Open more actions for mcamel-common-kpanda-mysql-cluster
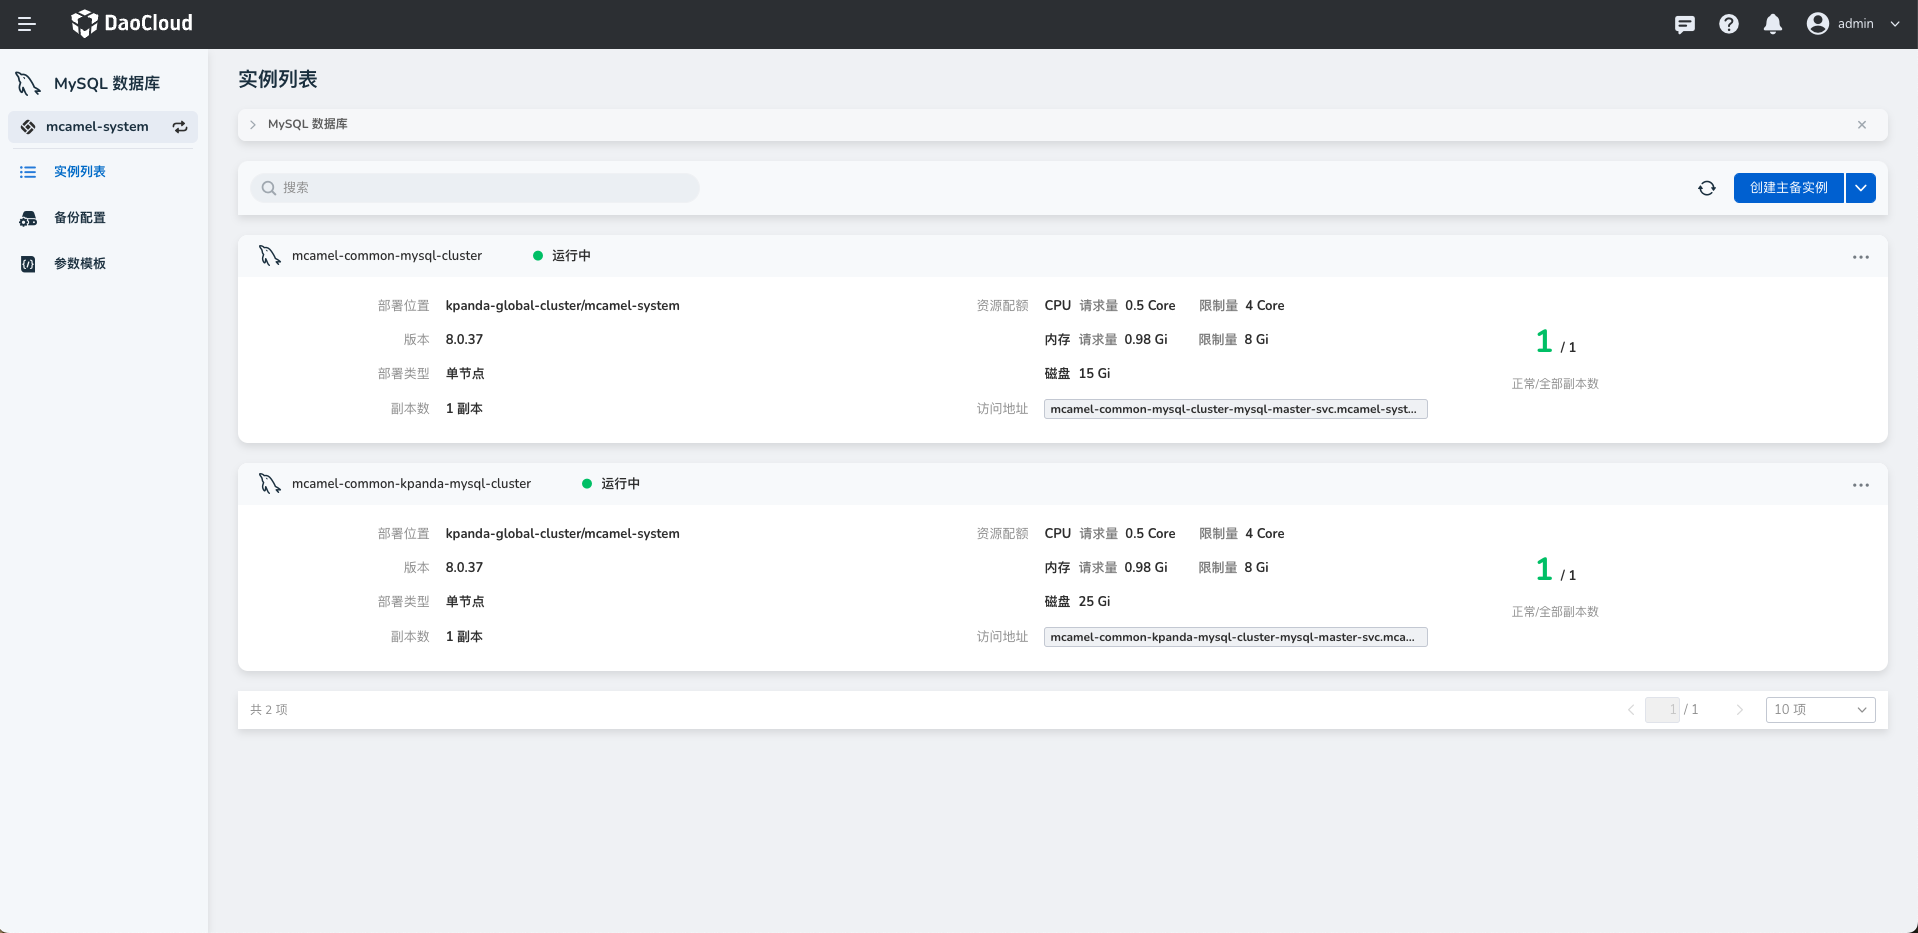 (1860, 485)
